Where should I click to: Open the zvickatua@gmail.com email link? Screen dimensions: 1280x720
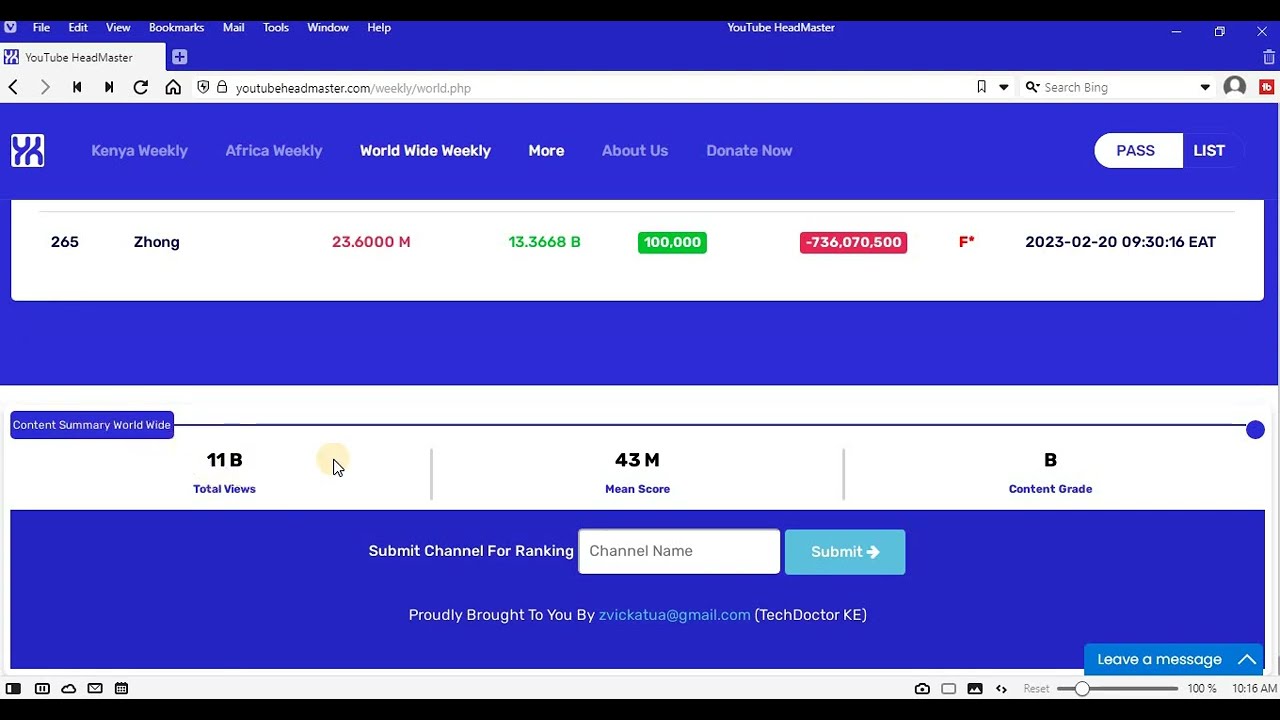click(674, 615)
